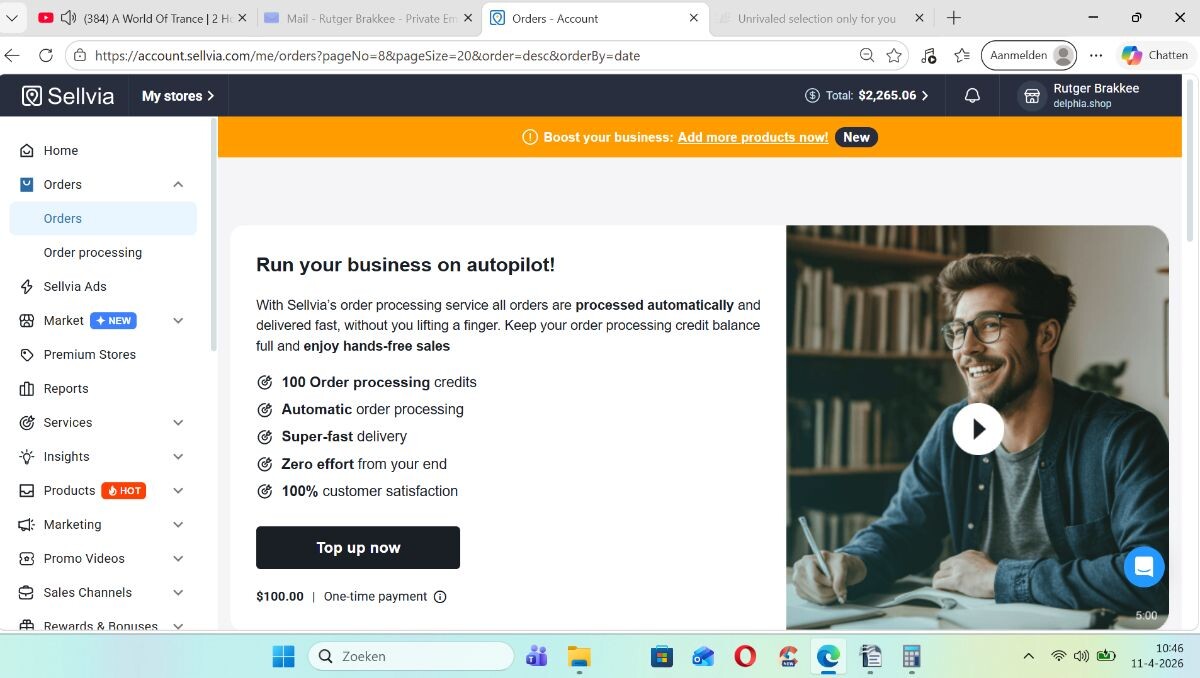This screenshot has width=1200, height=678.
Task: Play the autopilot promo video
Action: (978, 429)
